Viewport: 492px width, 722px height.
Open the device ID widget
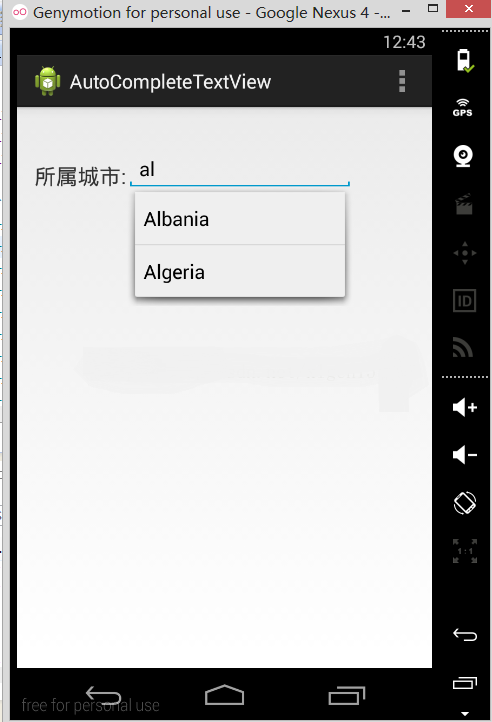point(464,301)
